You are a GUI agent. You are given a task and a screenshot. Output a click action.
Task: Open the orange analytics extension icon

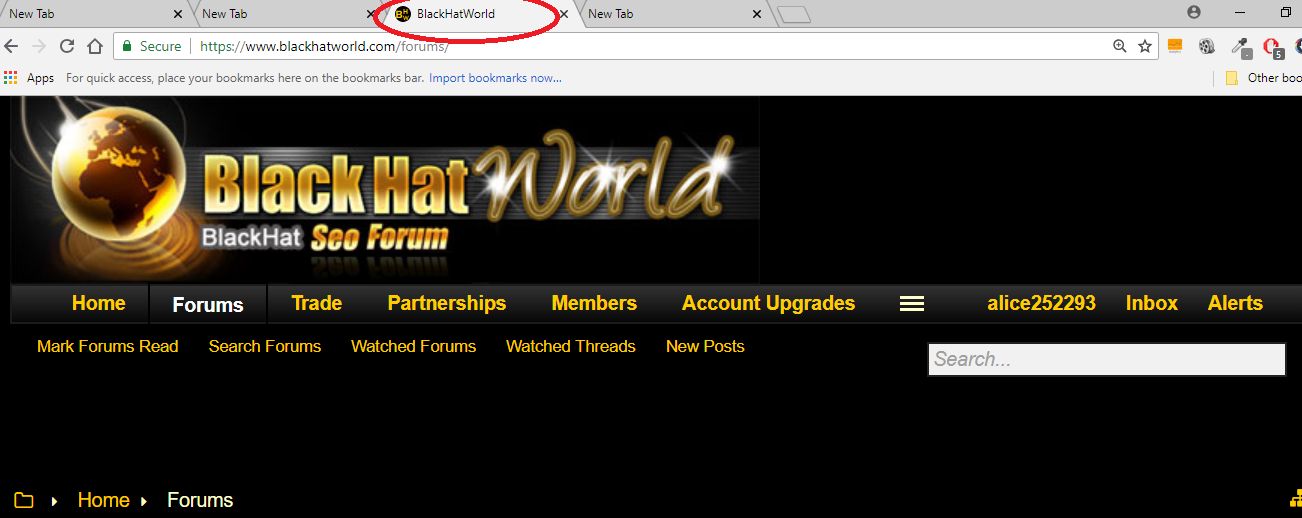pos(1175,46)
